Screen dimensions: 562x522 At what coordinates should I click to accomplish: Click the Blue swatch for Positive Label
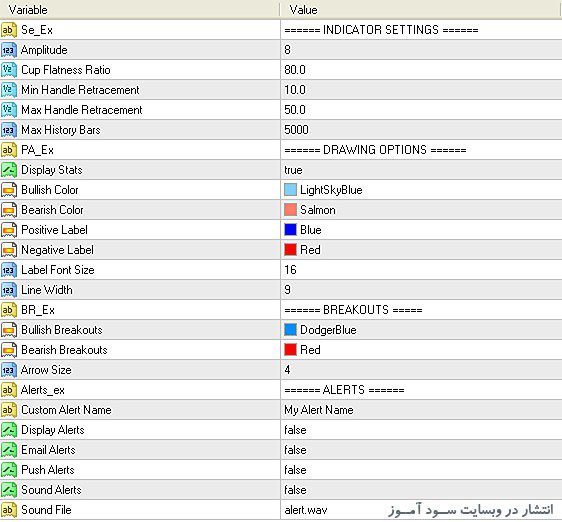(290, 230)
